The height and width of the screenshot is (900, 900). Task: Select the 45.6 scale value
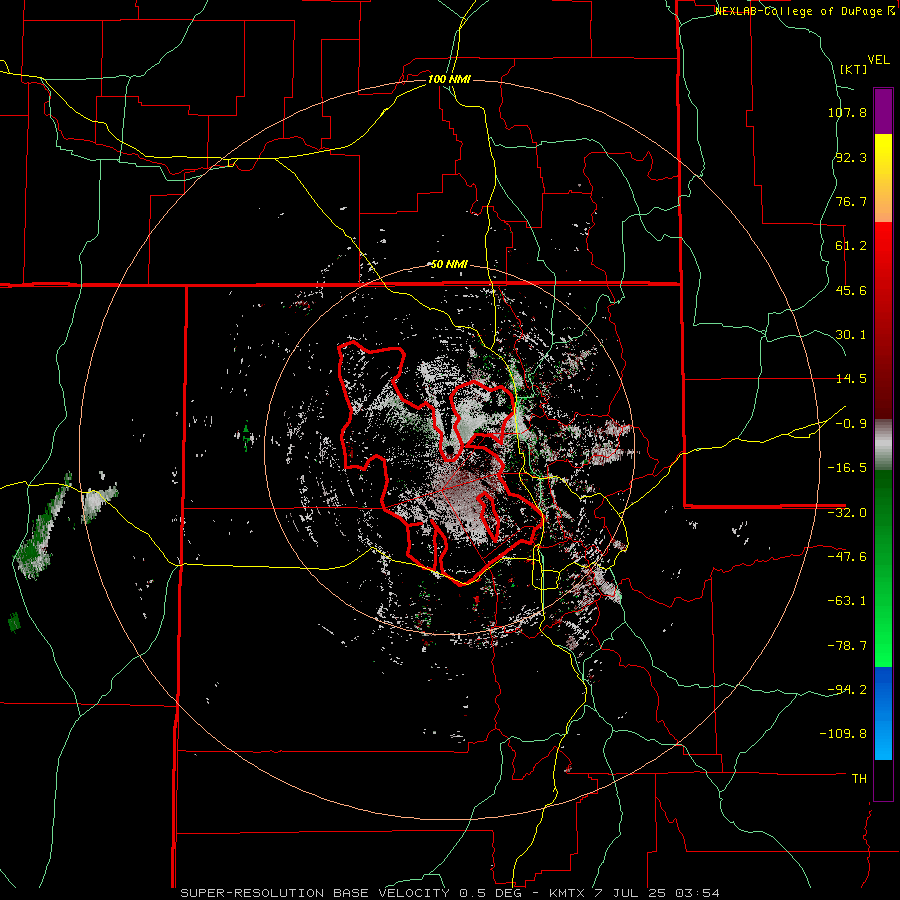tap(851, 290)
